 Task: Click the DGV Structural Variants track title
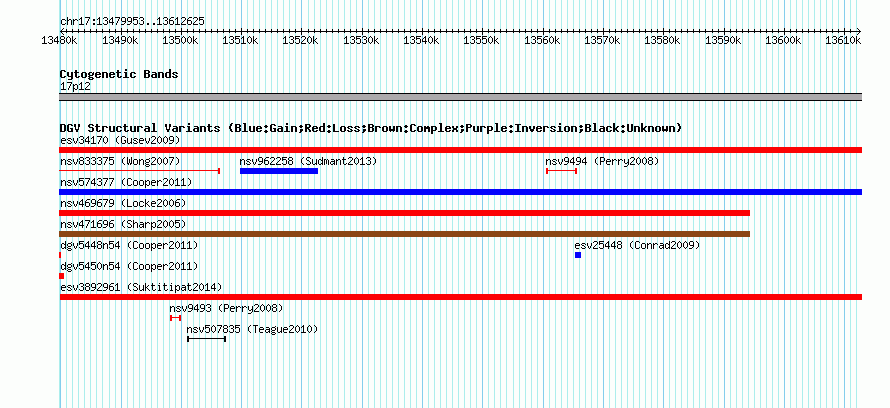pyautogui.click(x=371, y=128)
